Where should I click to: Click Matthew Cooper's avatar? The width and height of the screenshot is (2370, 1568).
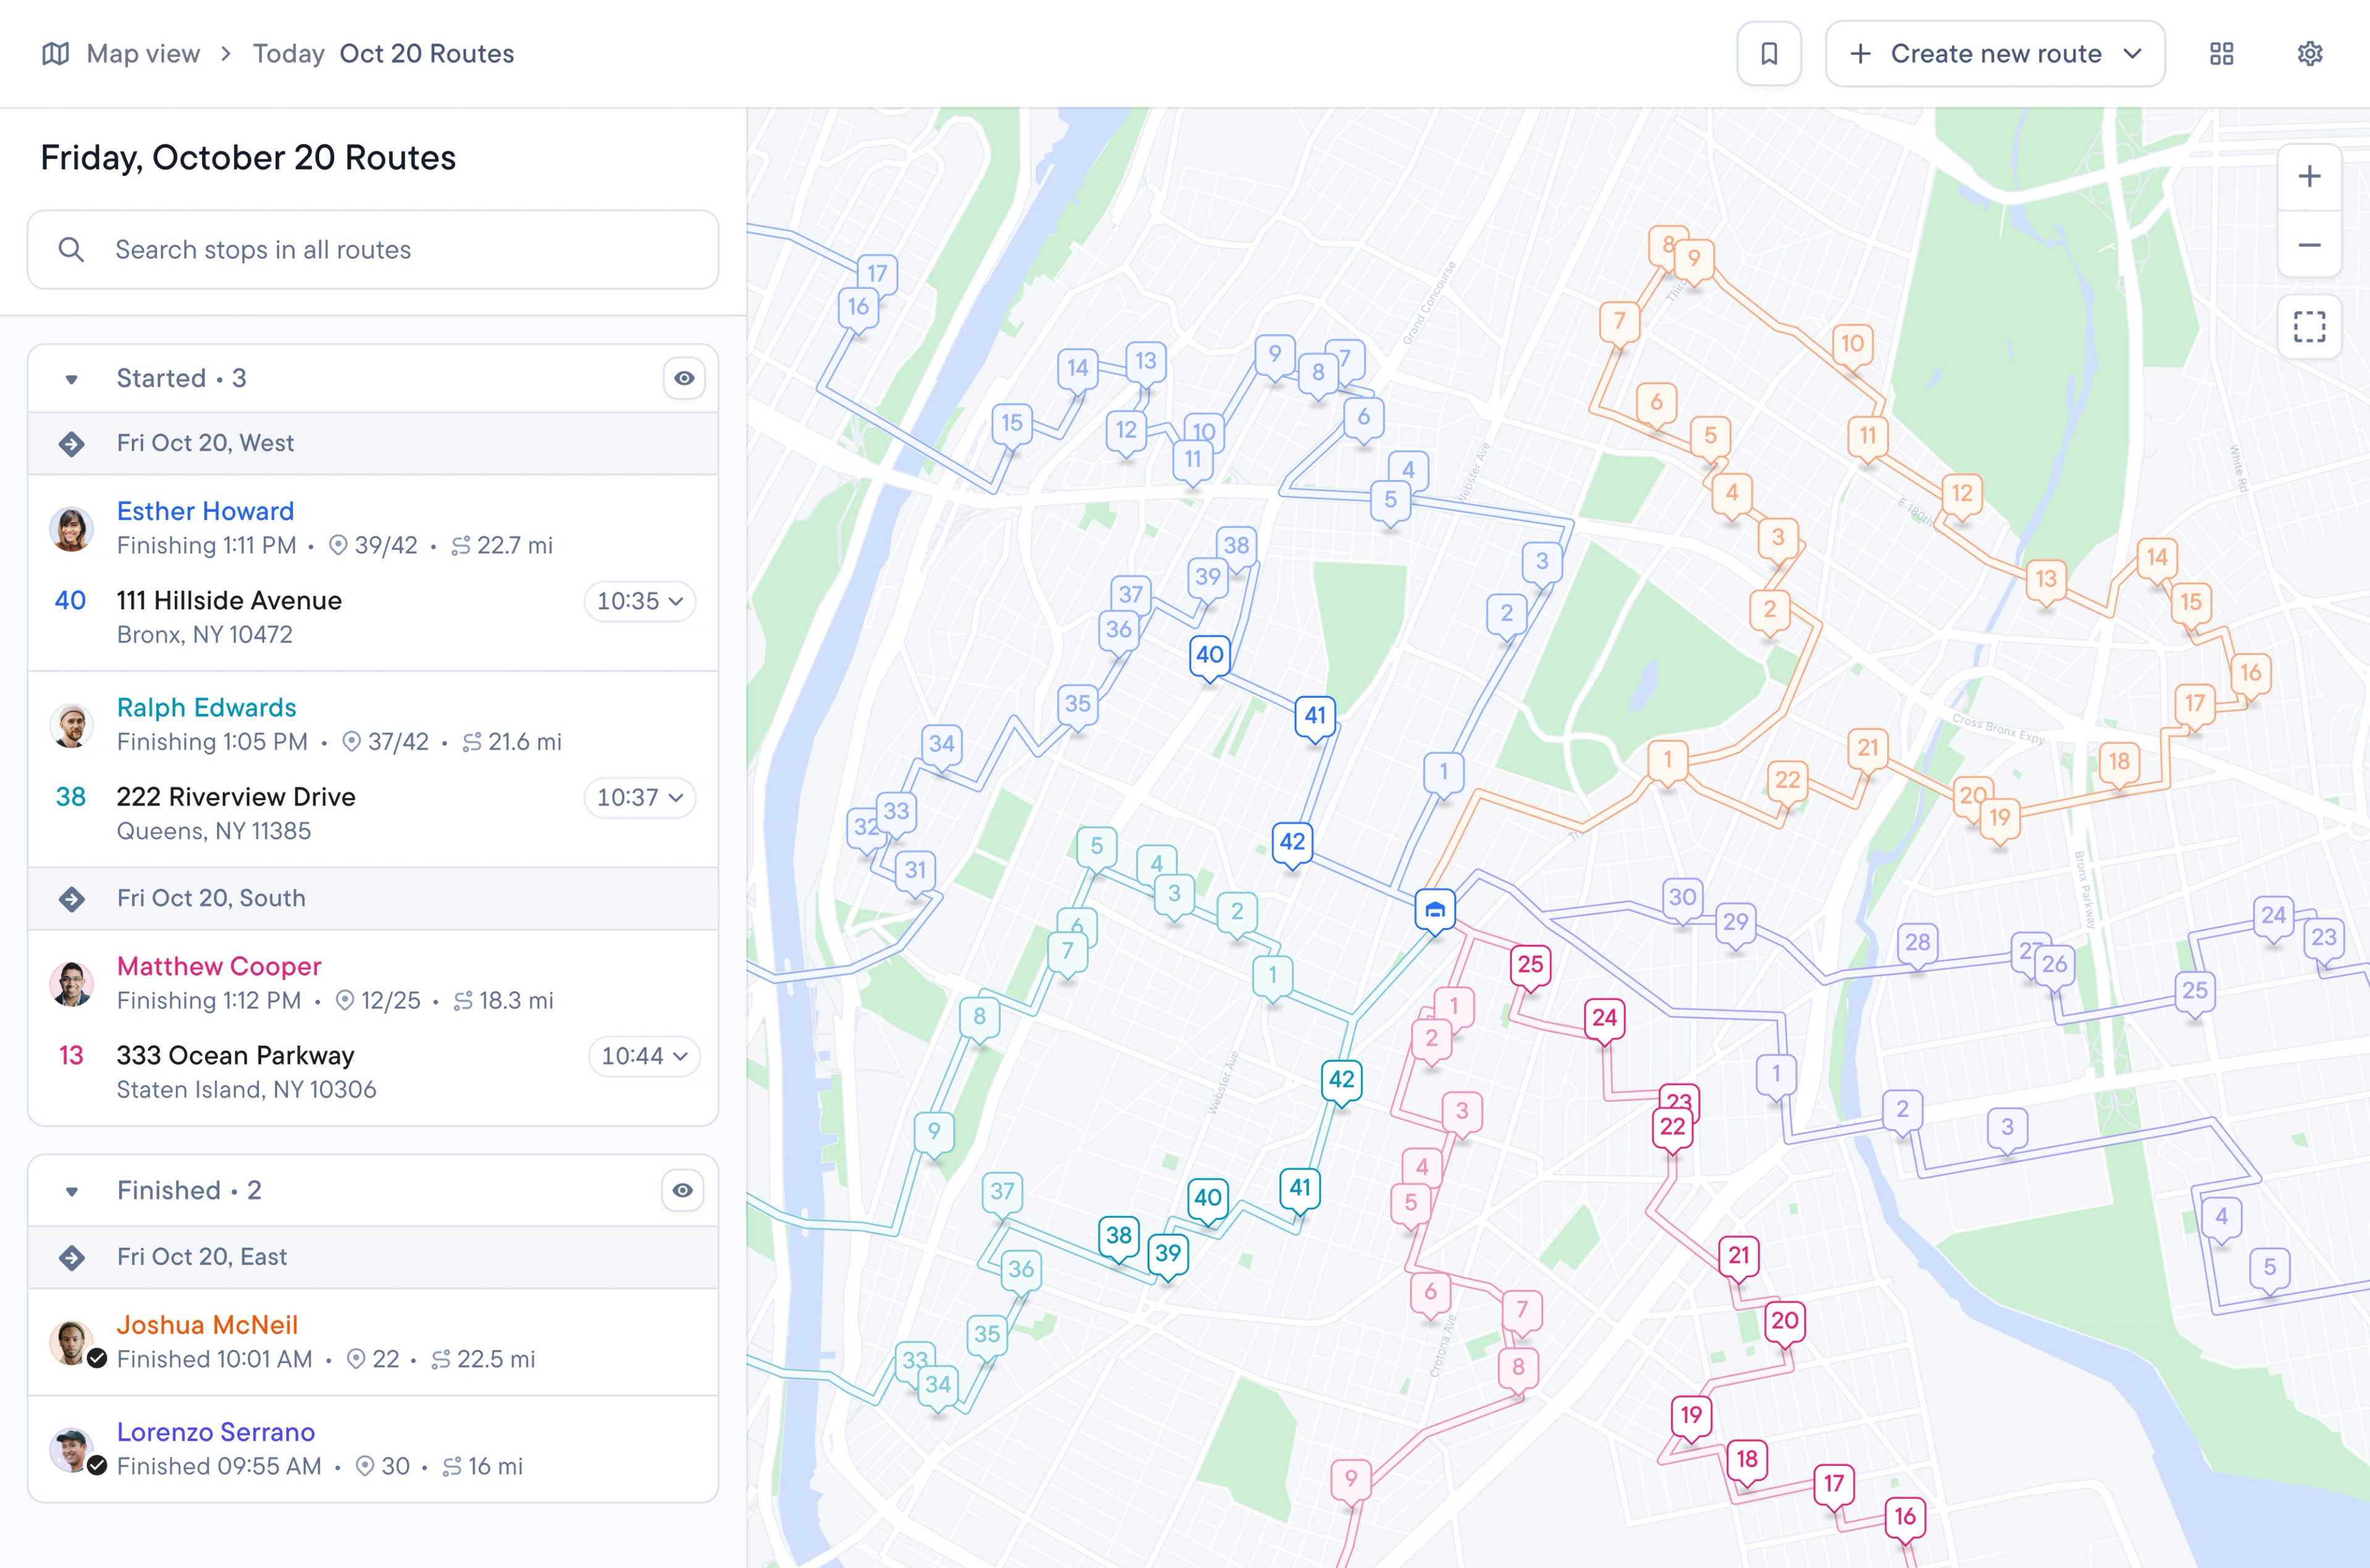tap(72, 984)
